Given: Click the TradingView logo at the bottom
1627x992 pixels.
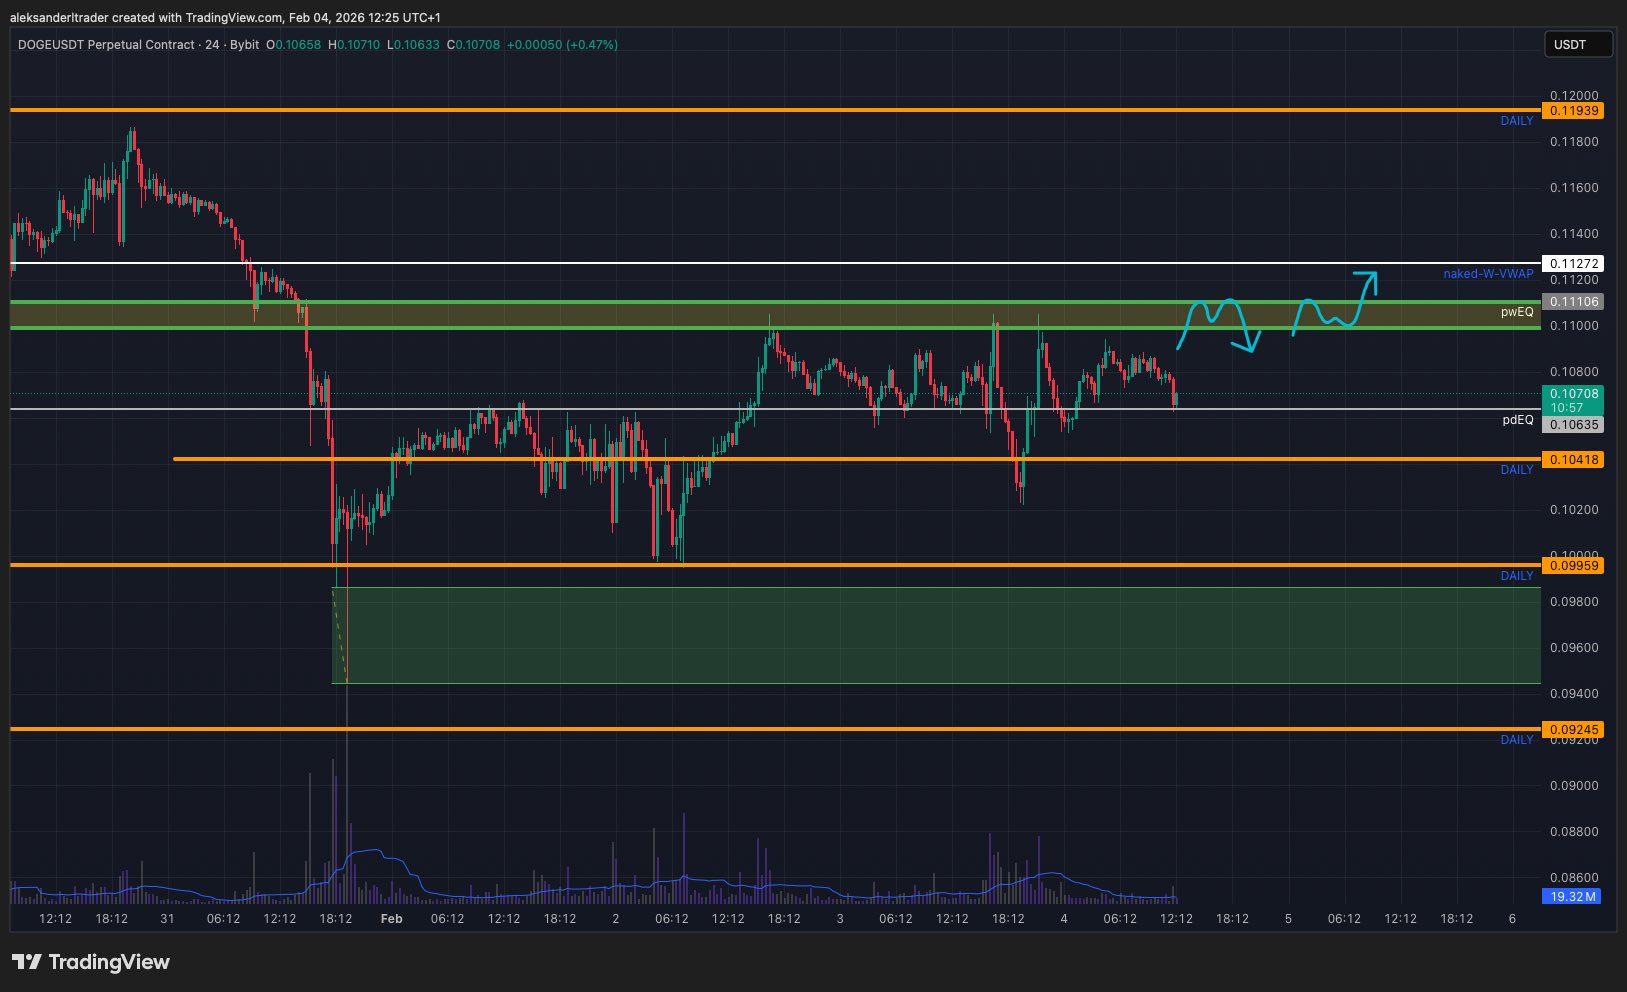Looking at the screenshot, I should [x=91, y=962].
